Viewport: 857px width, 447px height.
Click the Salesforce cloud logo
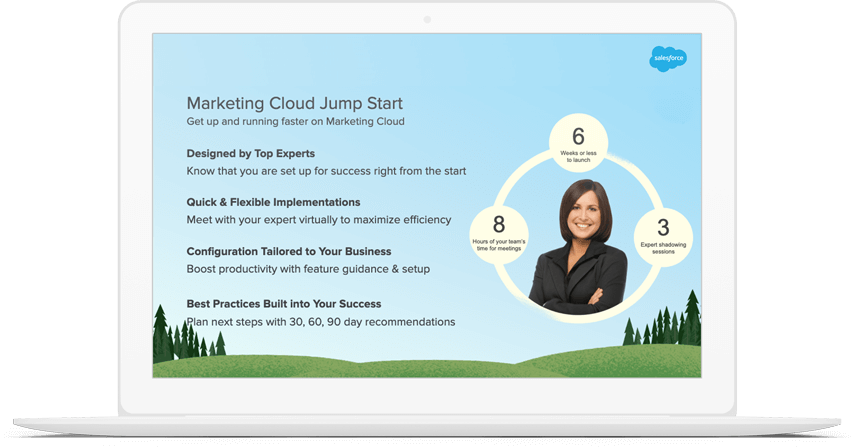coord(668,58)
